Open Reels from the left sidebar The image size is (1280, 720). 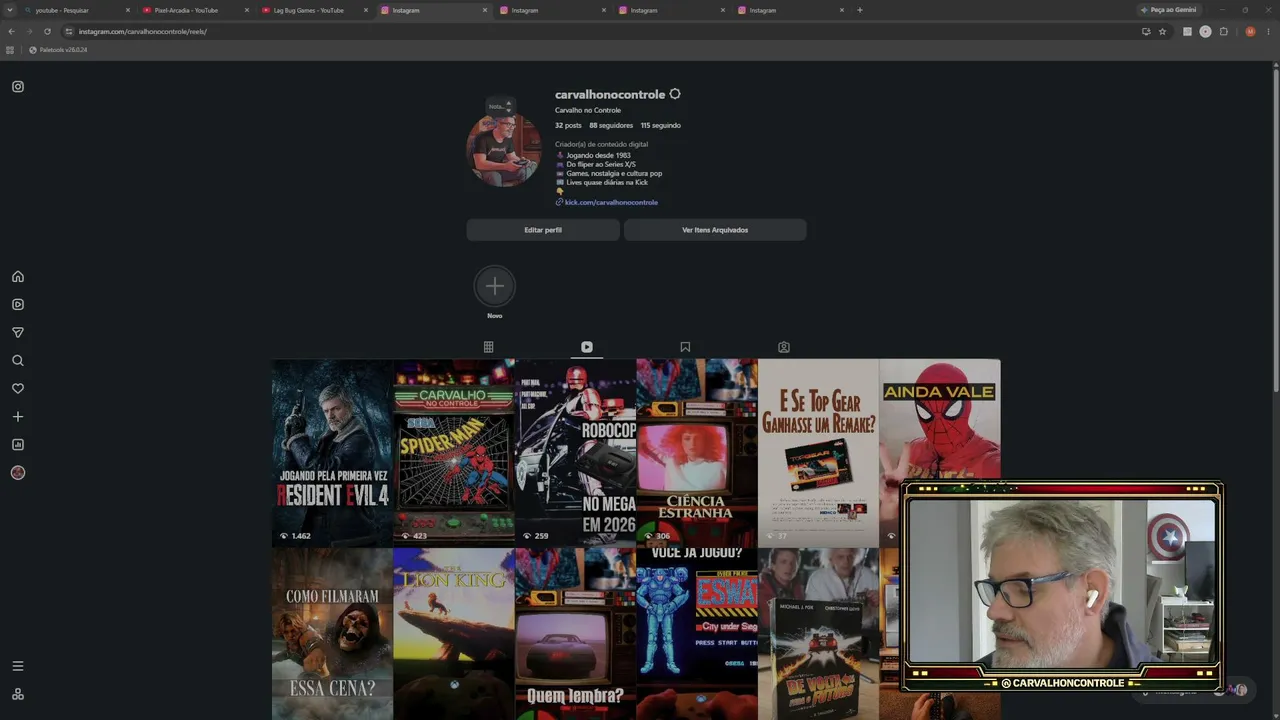point(18,305)
